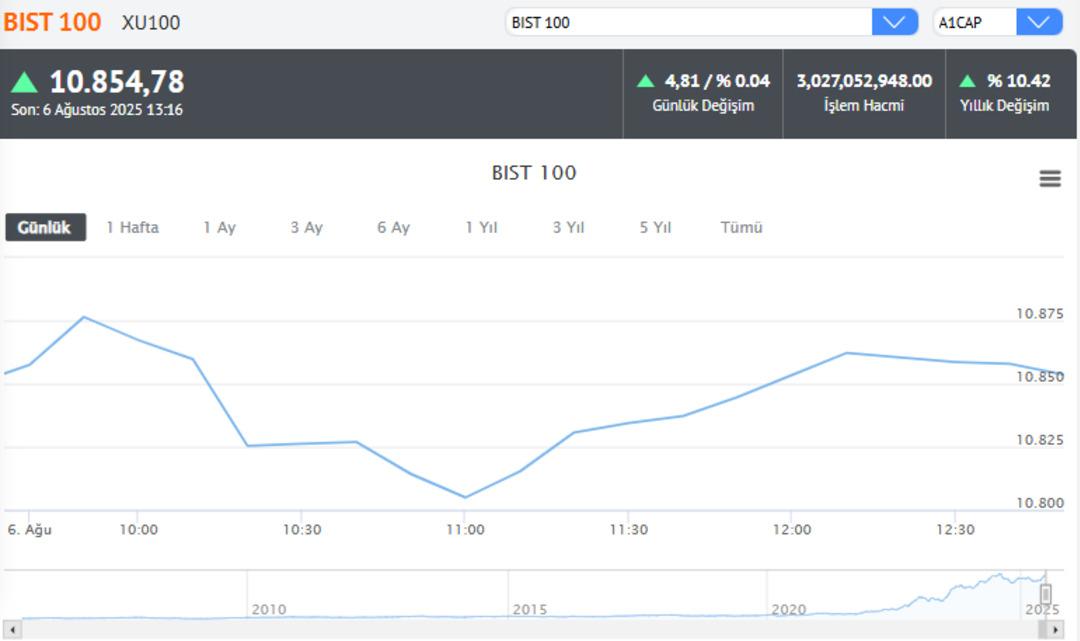Screen dimensions: 1080x641
Task: Click the 11:30 x-axis label
Action: click(628, 530)
